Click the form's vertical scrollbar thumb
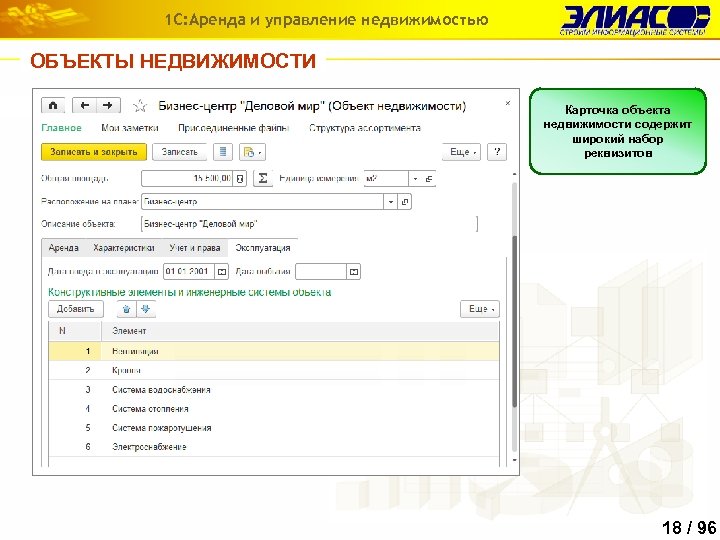The image size is (720, 540). tap(515, 321)
